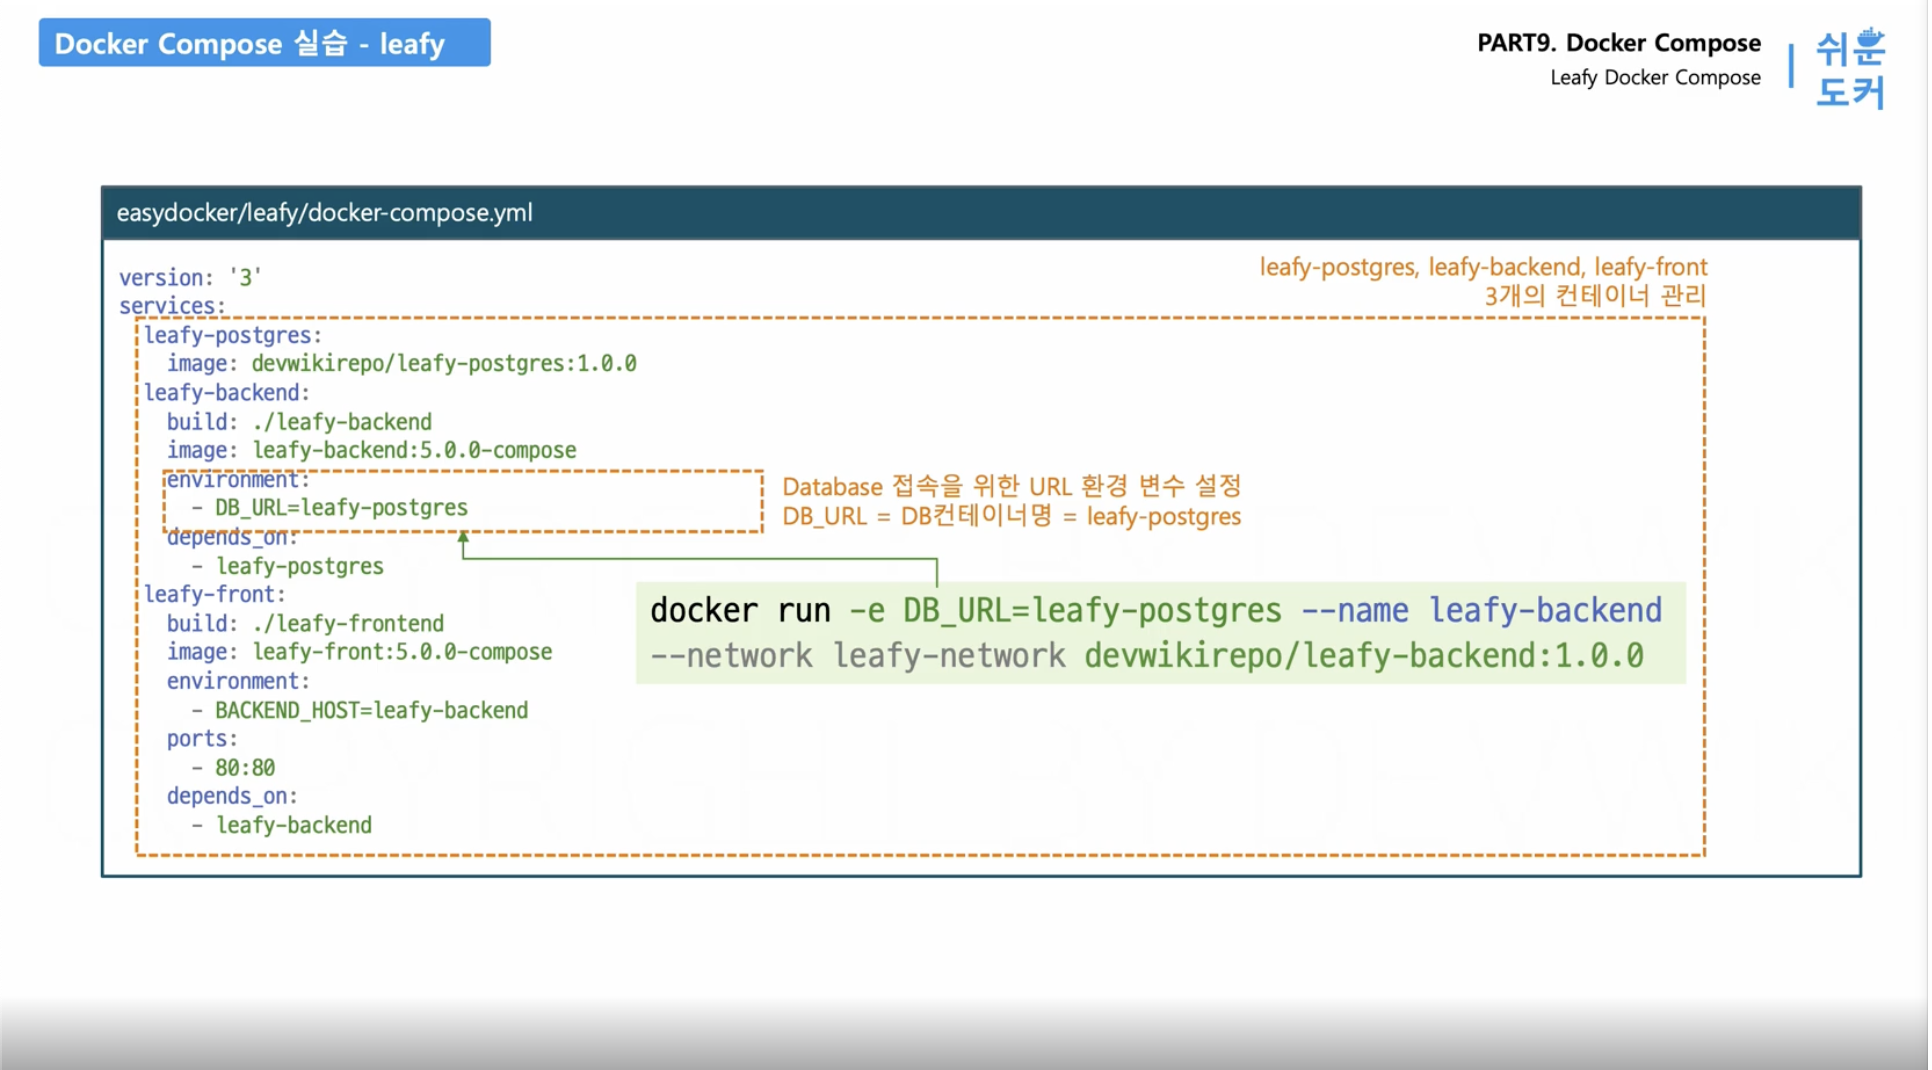Click the 'leafy-front:' service key
Image resolution: width=1932 pixels, height=1070 pixels.
[x=215, y=595]
